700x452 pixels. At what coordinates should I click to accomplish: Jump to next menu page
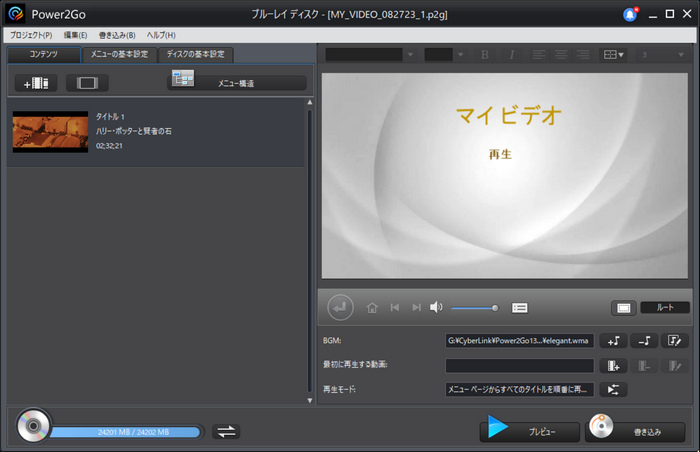point(416,307)
